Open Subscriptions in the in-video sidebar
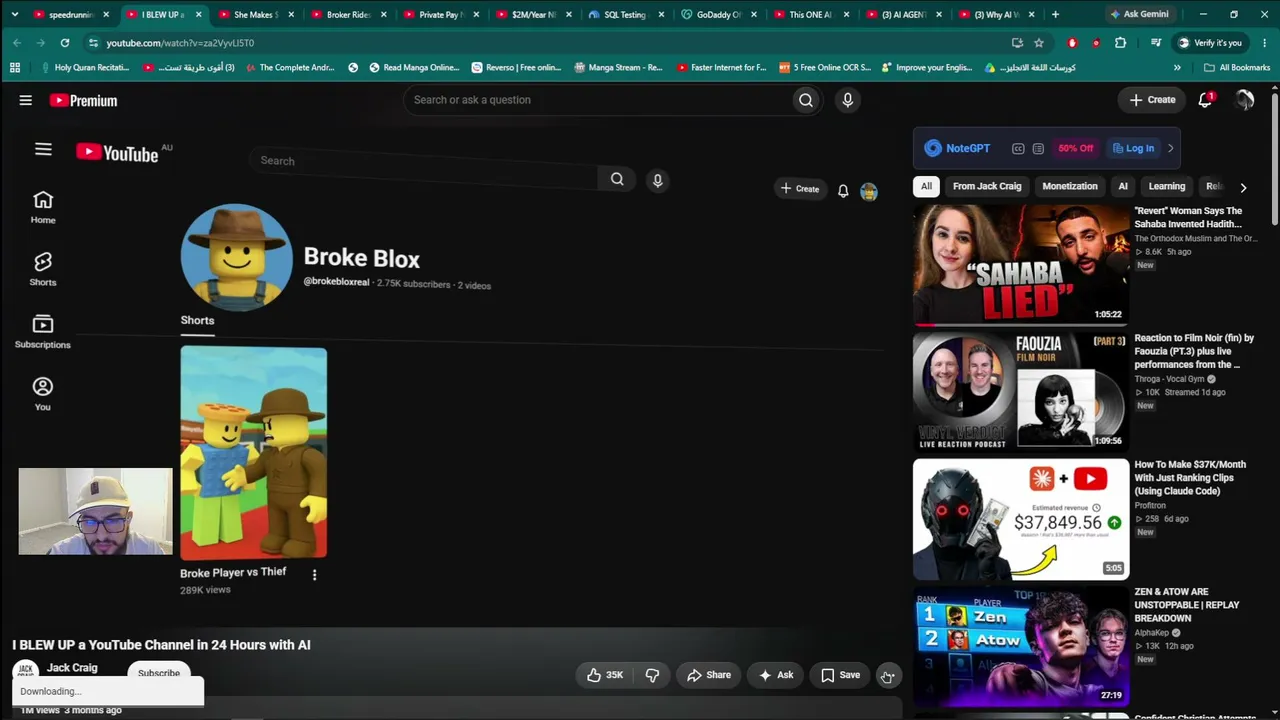 pyautogui.click(x=43, y=331)
